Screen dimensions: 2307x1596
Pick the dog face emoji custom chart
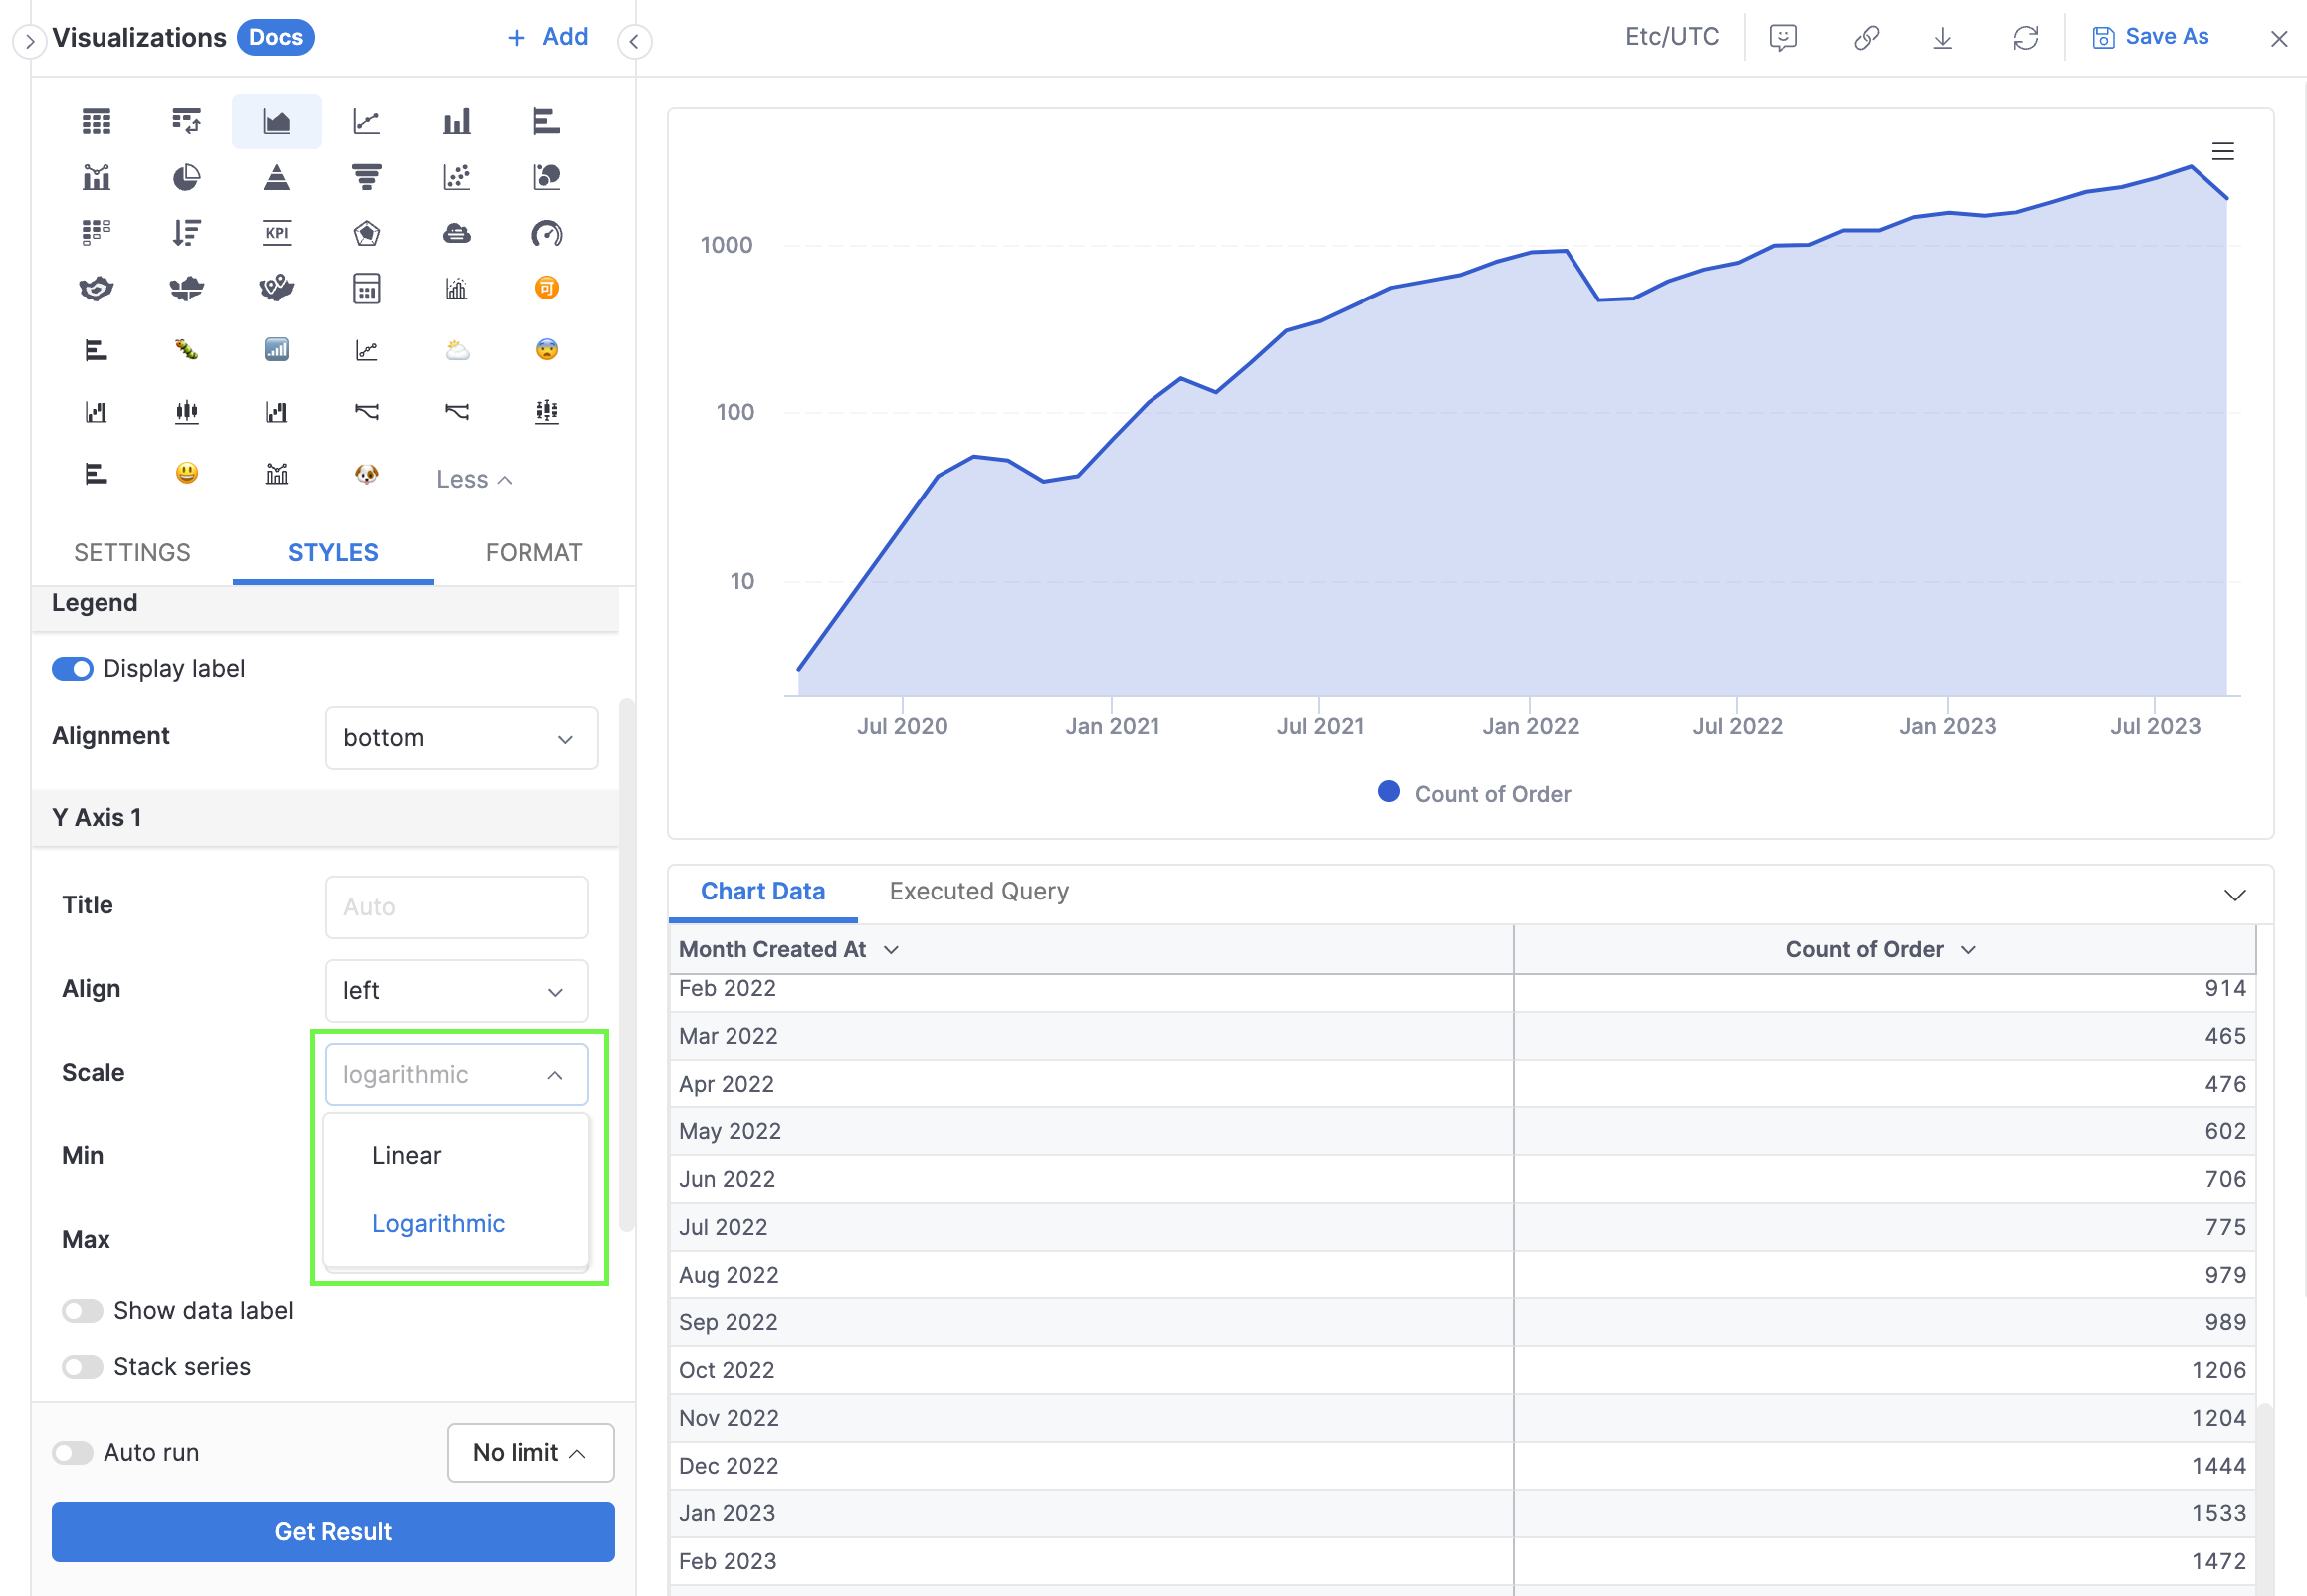[366, 472]
